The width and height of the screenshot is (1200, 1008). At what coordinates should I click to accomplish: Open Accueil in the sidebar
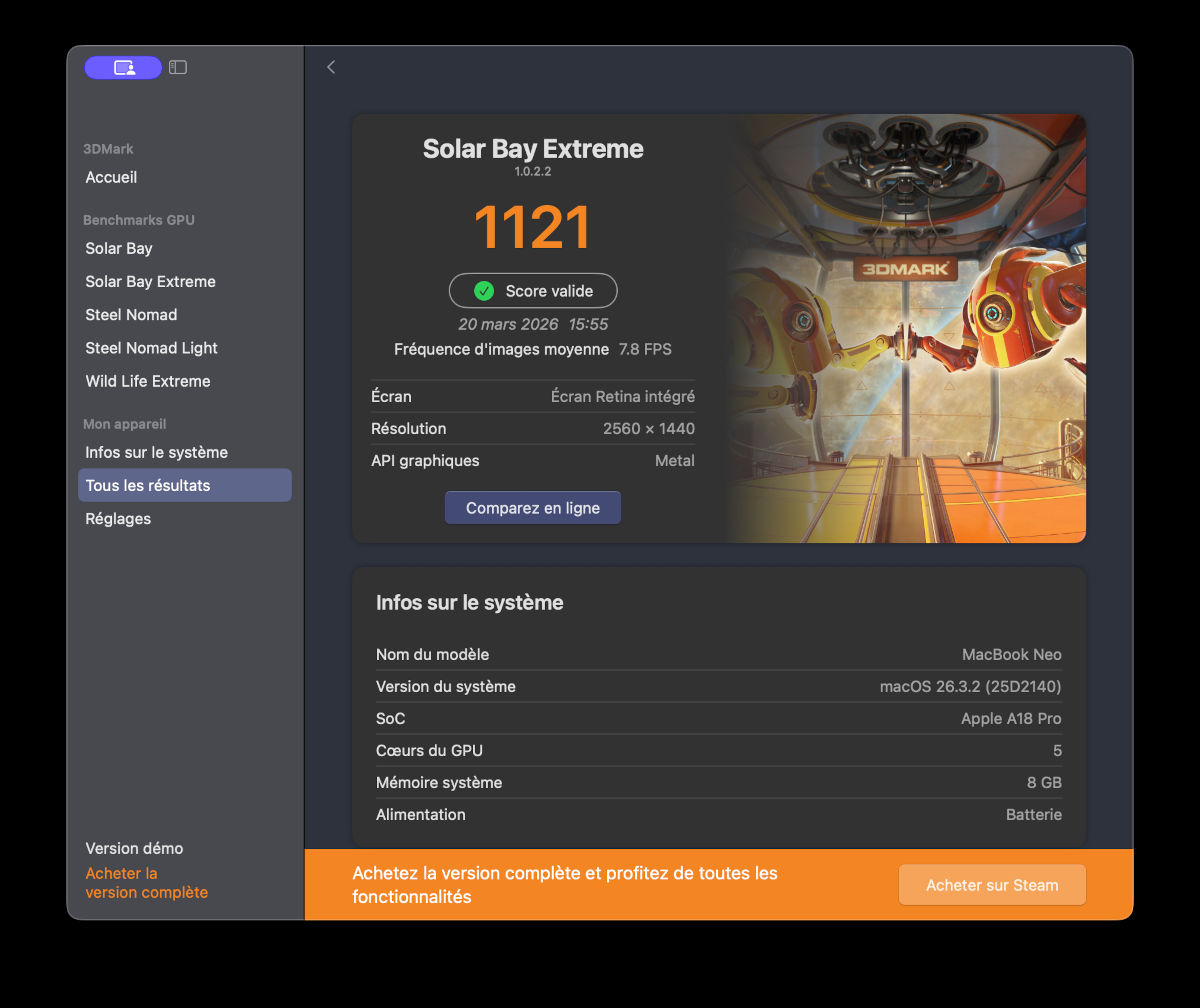(x=111, y=177)
